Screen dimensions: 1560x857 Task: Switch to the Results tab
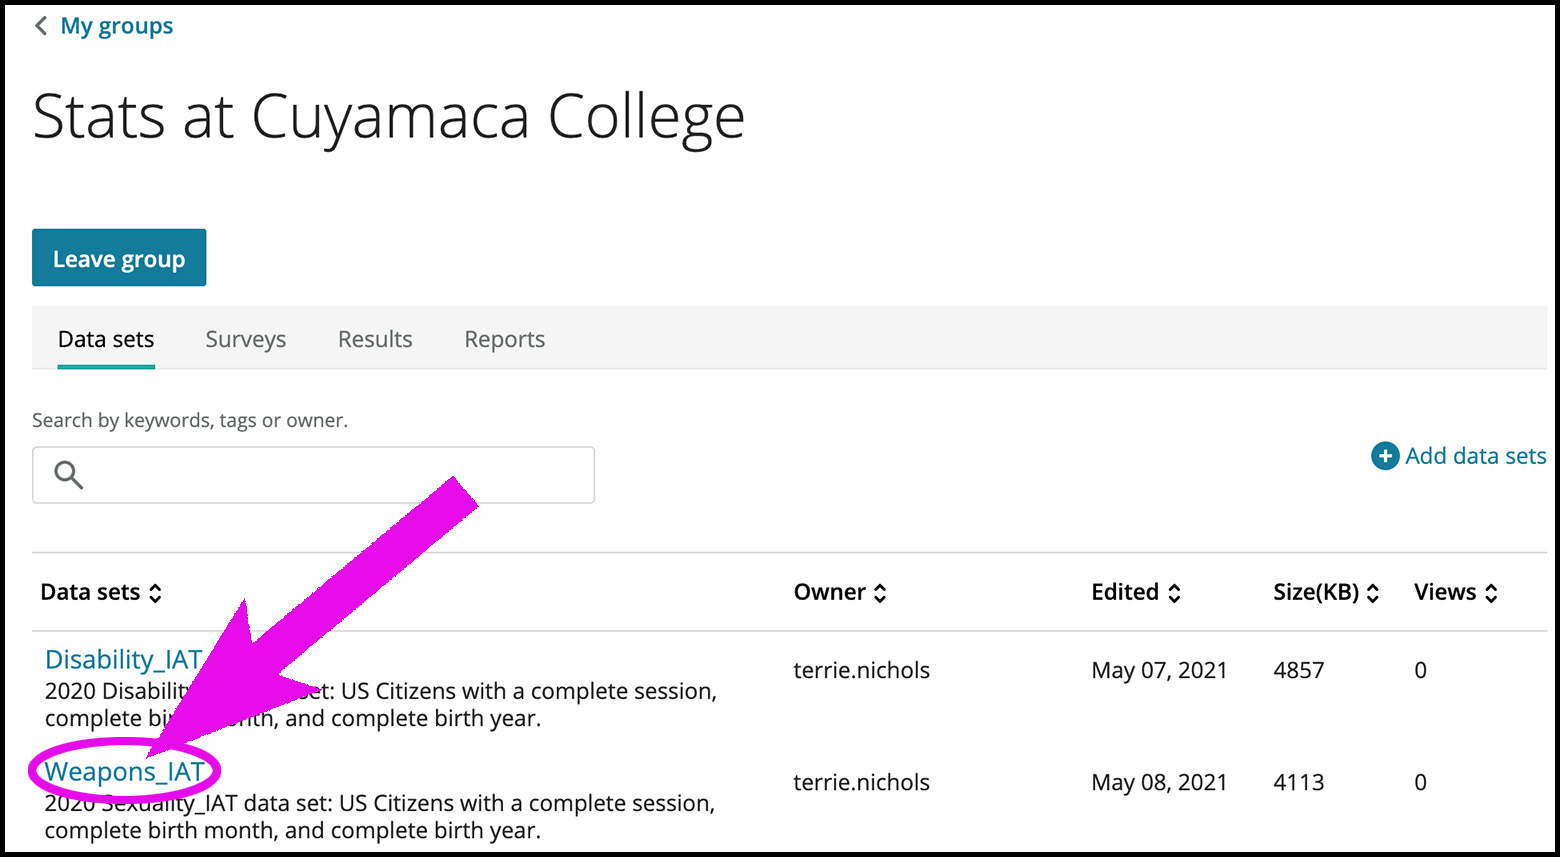click(375, 339)
